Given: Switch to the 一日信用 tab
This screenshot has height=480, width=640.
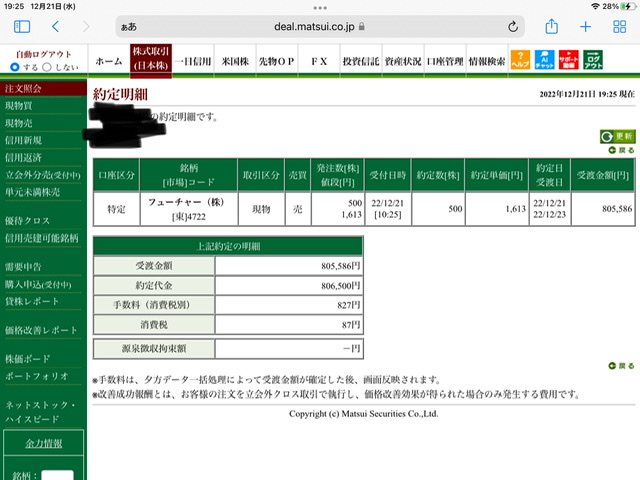Looking at the screenshot, I should [193, 61].
